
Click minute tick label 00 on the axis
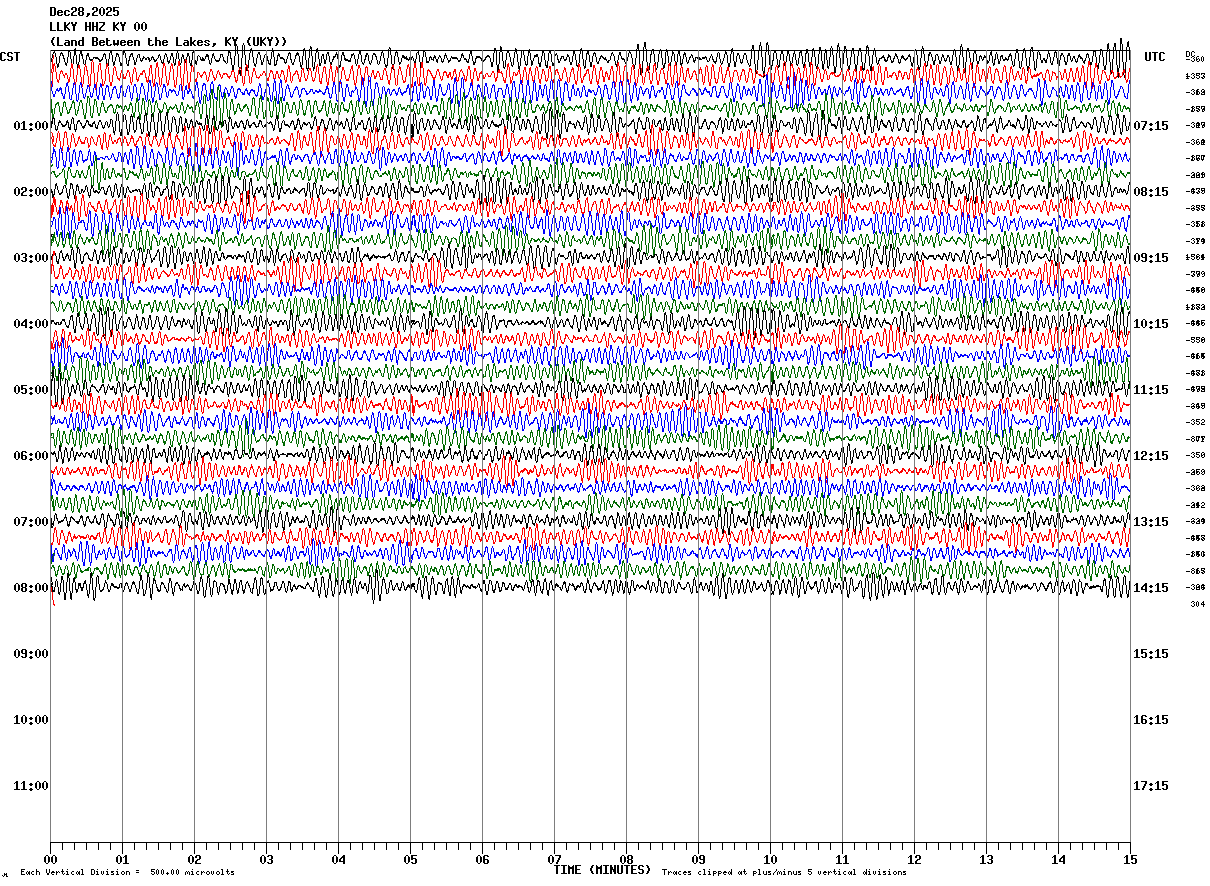pos(50,860)
